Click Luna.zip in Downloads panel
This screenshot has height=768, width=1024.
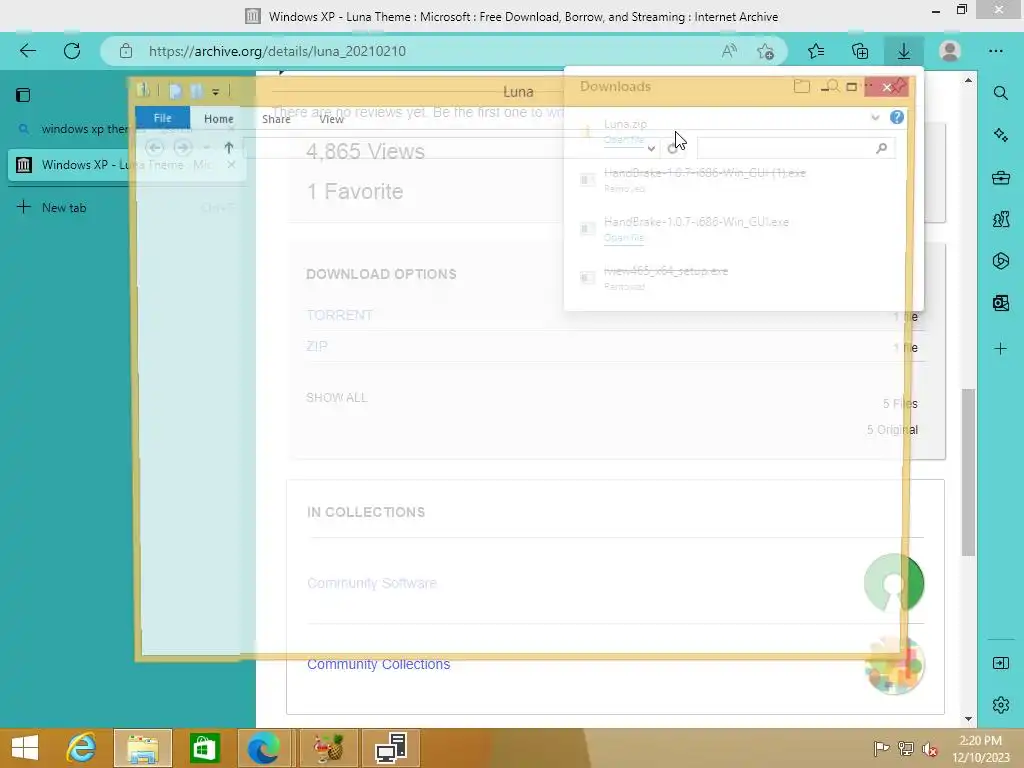coord(625,124)
